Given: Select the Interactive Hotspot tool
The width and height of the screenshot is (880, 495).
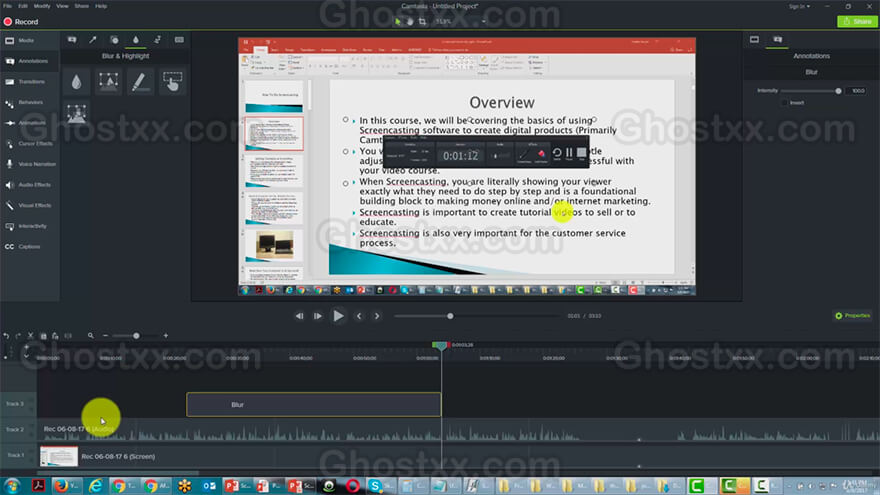Looking at the screenshot, I should point(172,82).
